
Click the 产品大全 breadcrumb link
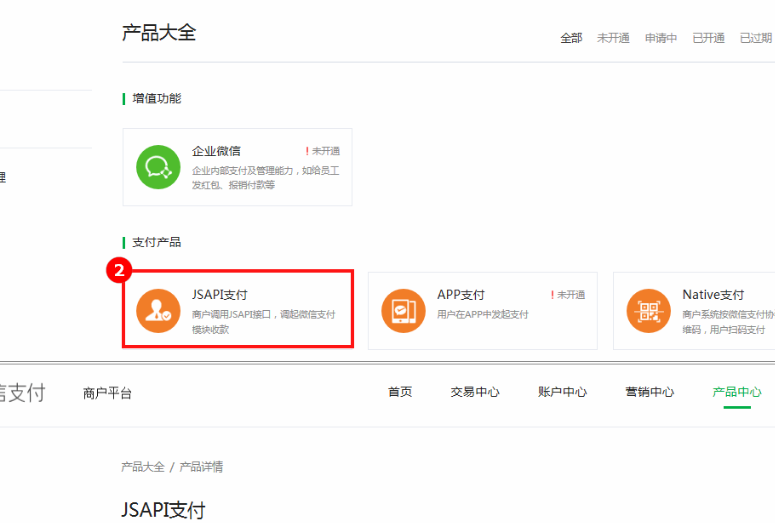click(x=143, y=467)
